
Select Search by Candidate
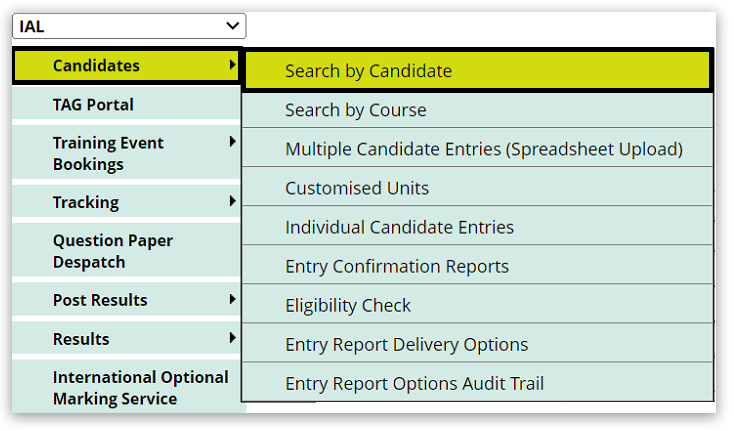(368, 71)
